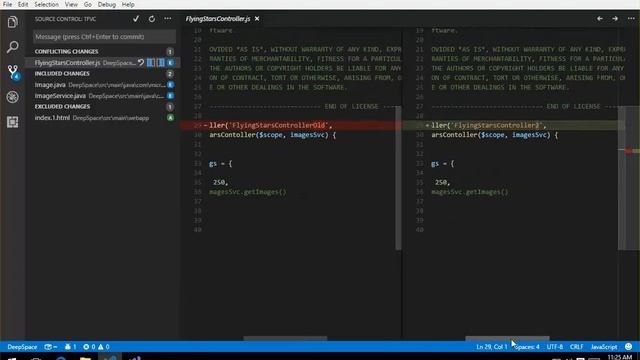Open the Debug menu
This screenshot has height=360, width=640.
(107, 4)
